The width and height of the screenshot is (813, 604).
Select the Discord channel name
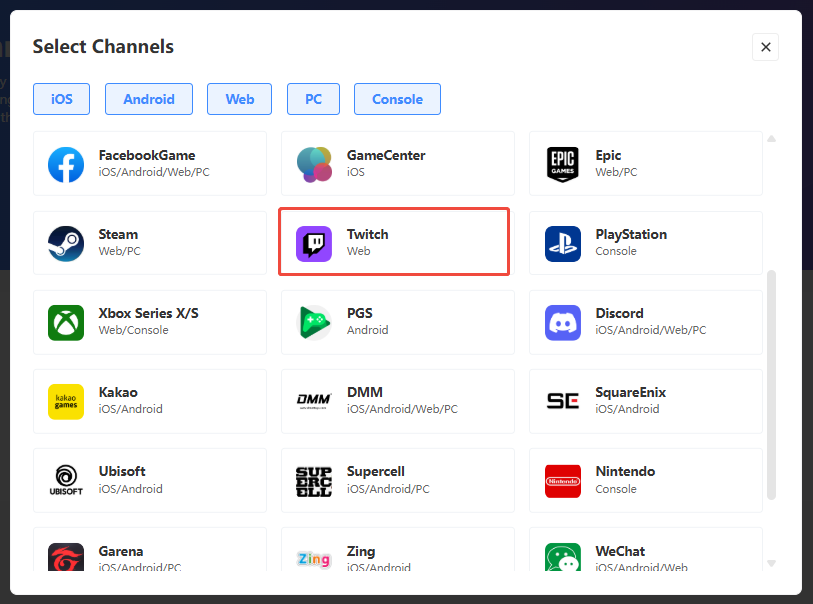point(619,313)
